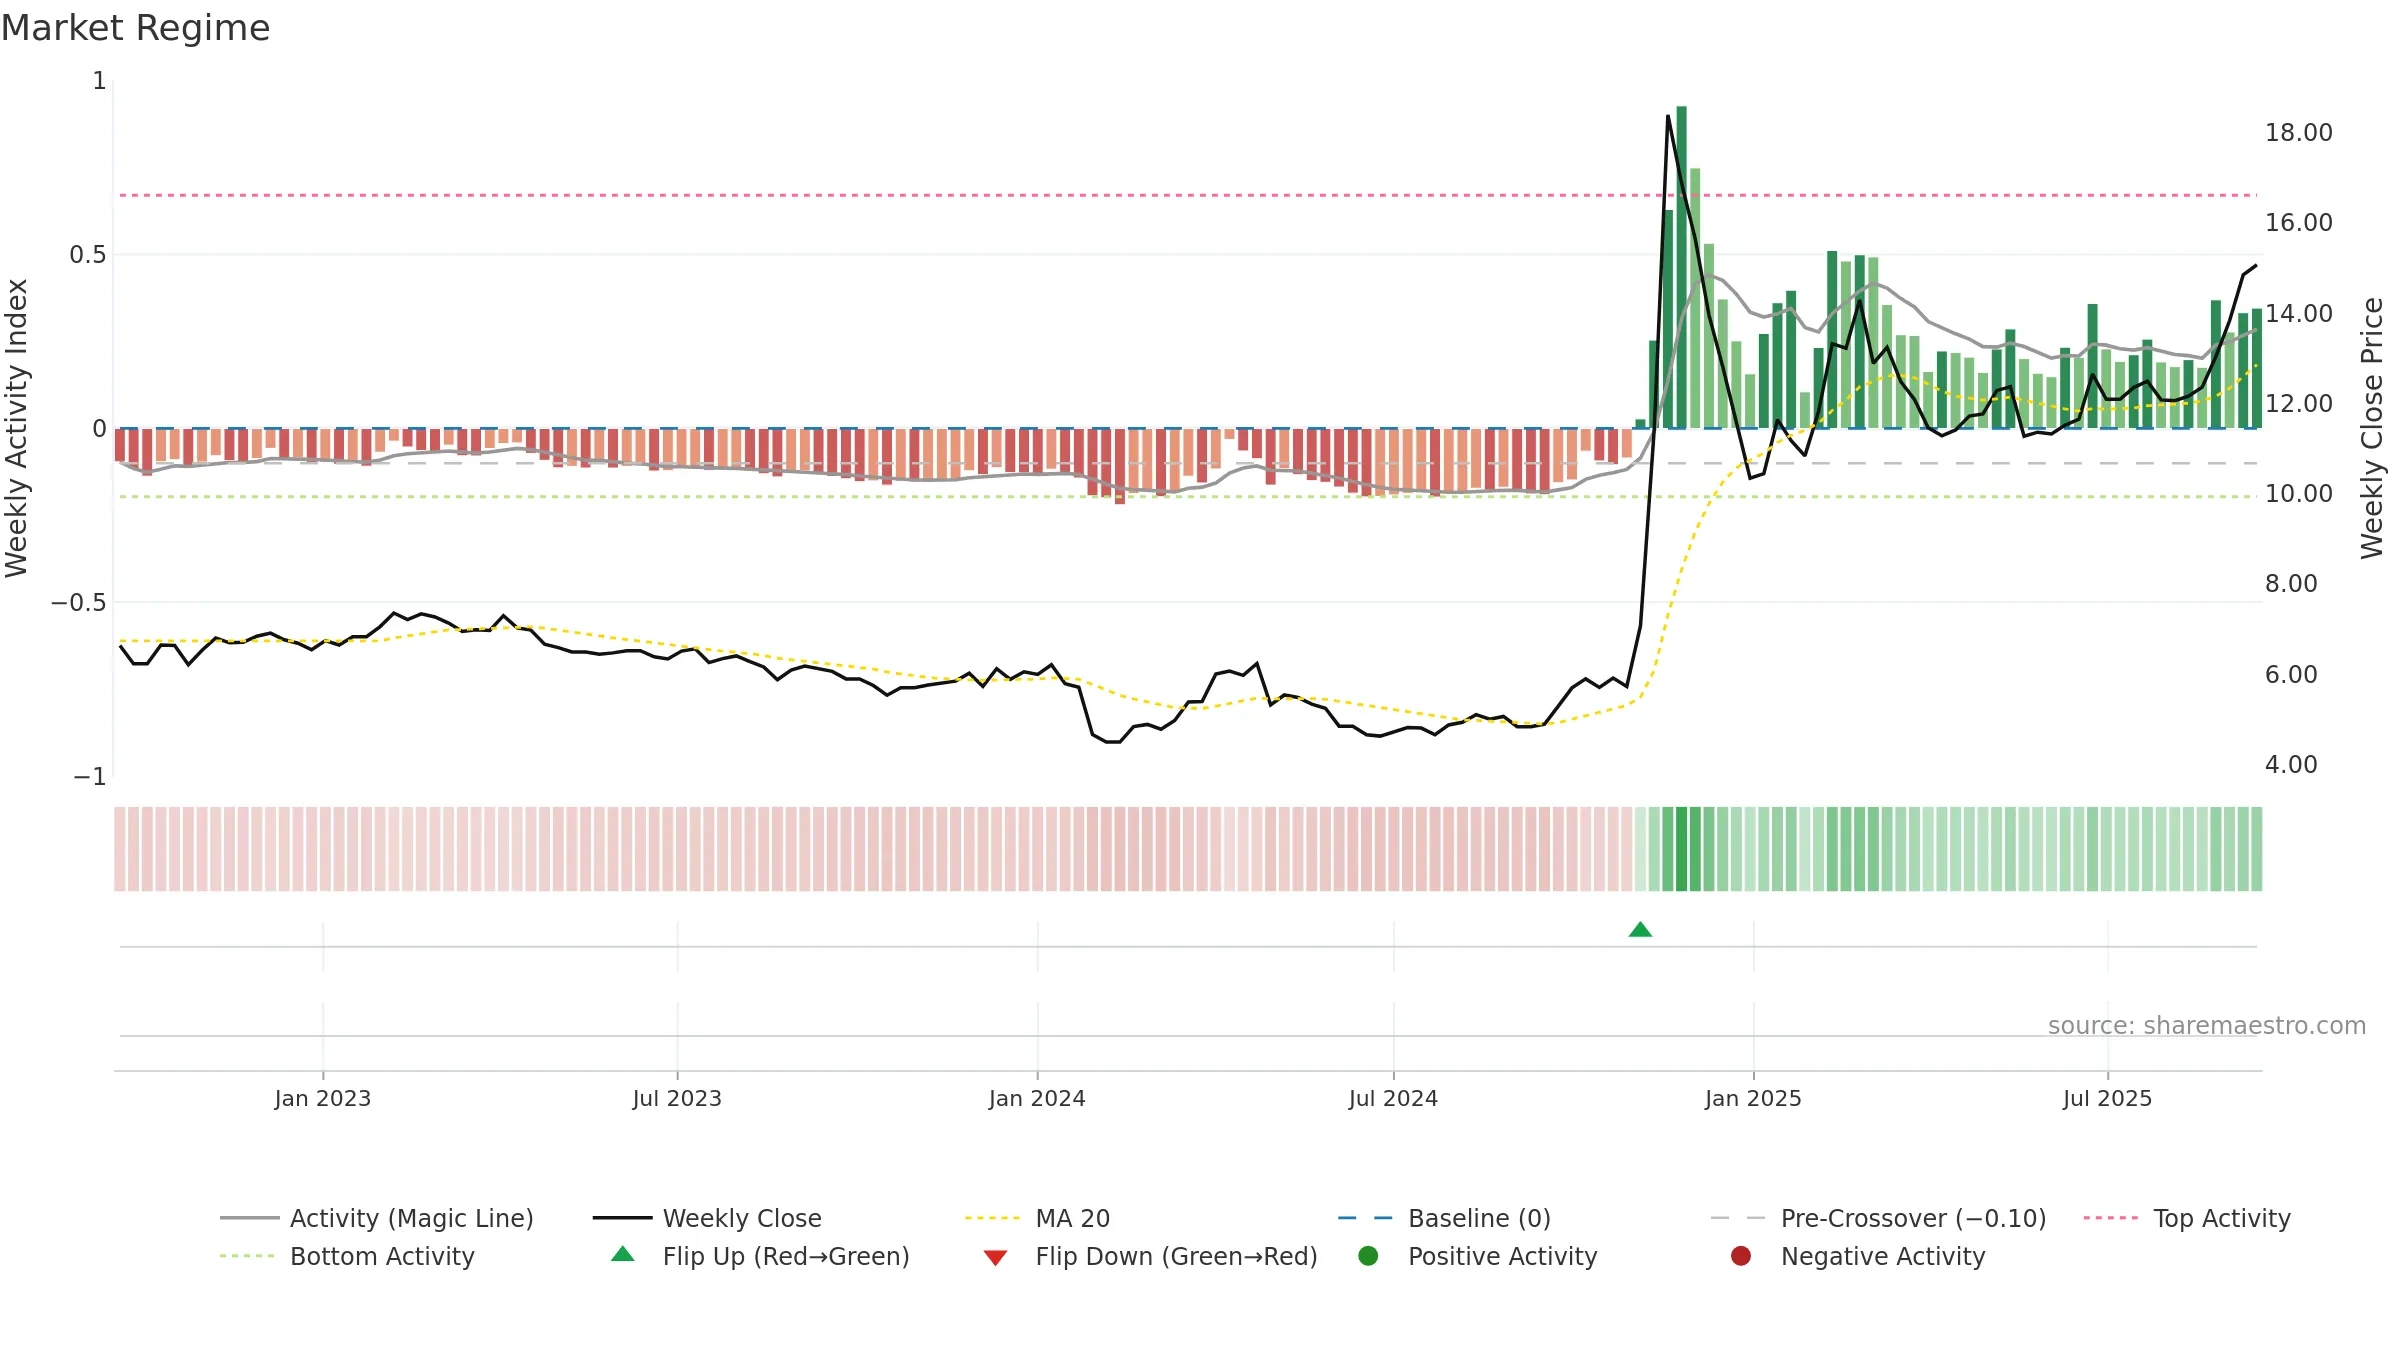The image size is (2400, 1350).
Task: Toggle the Pre-Crossover (−0.10) legend entry
Action: coord(1878,1218)
